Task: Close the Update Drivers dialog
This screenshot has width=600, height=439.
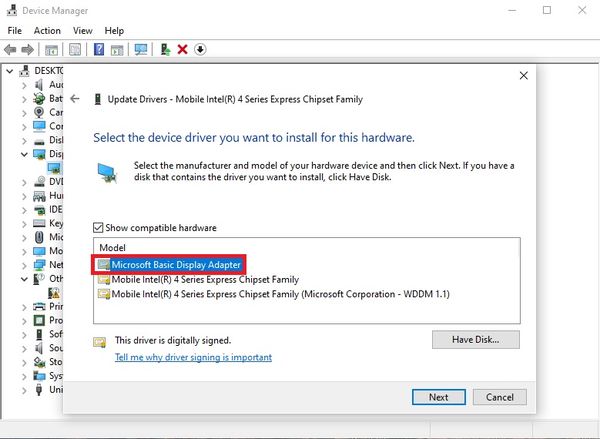Action: click(523, 76)
